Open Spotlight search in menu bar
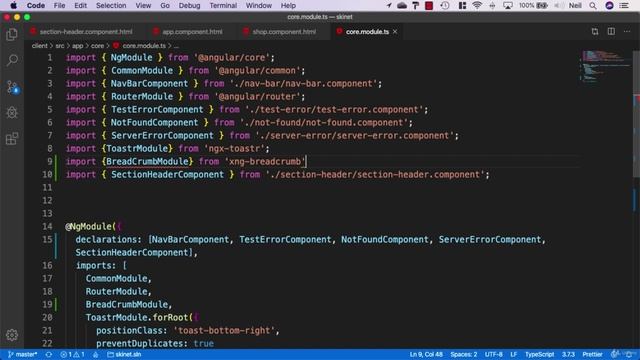This screenshot has height=360, width=640. 593,5
